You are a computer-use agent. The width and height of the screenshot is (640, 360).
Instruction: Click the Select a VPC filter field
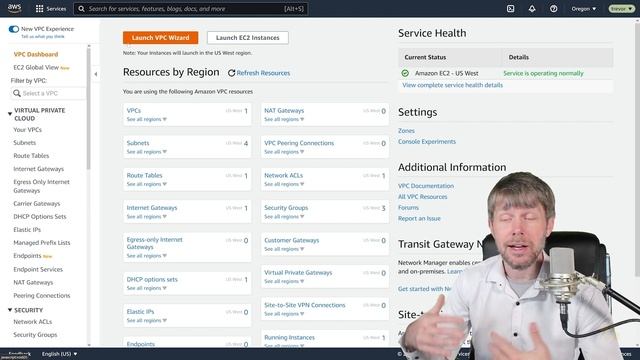pyautogui.click(x=48, y=93)
